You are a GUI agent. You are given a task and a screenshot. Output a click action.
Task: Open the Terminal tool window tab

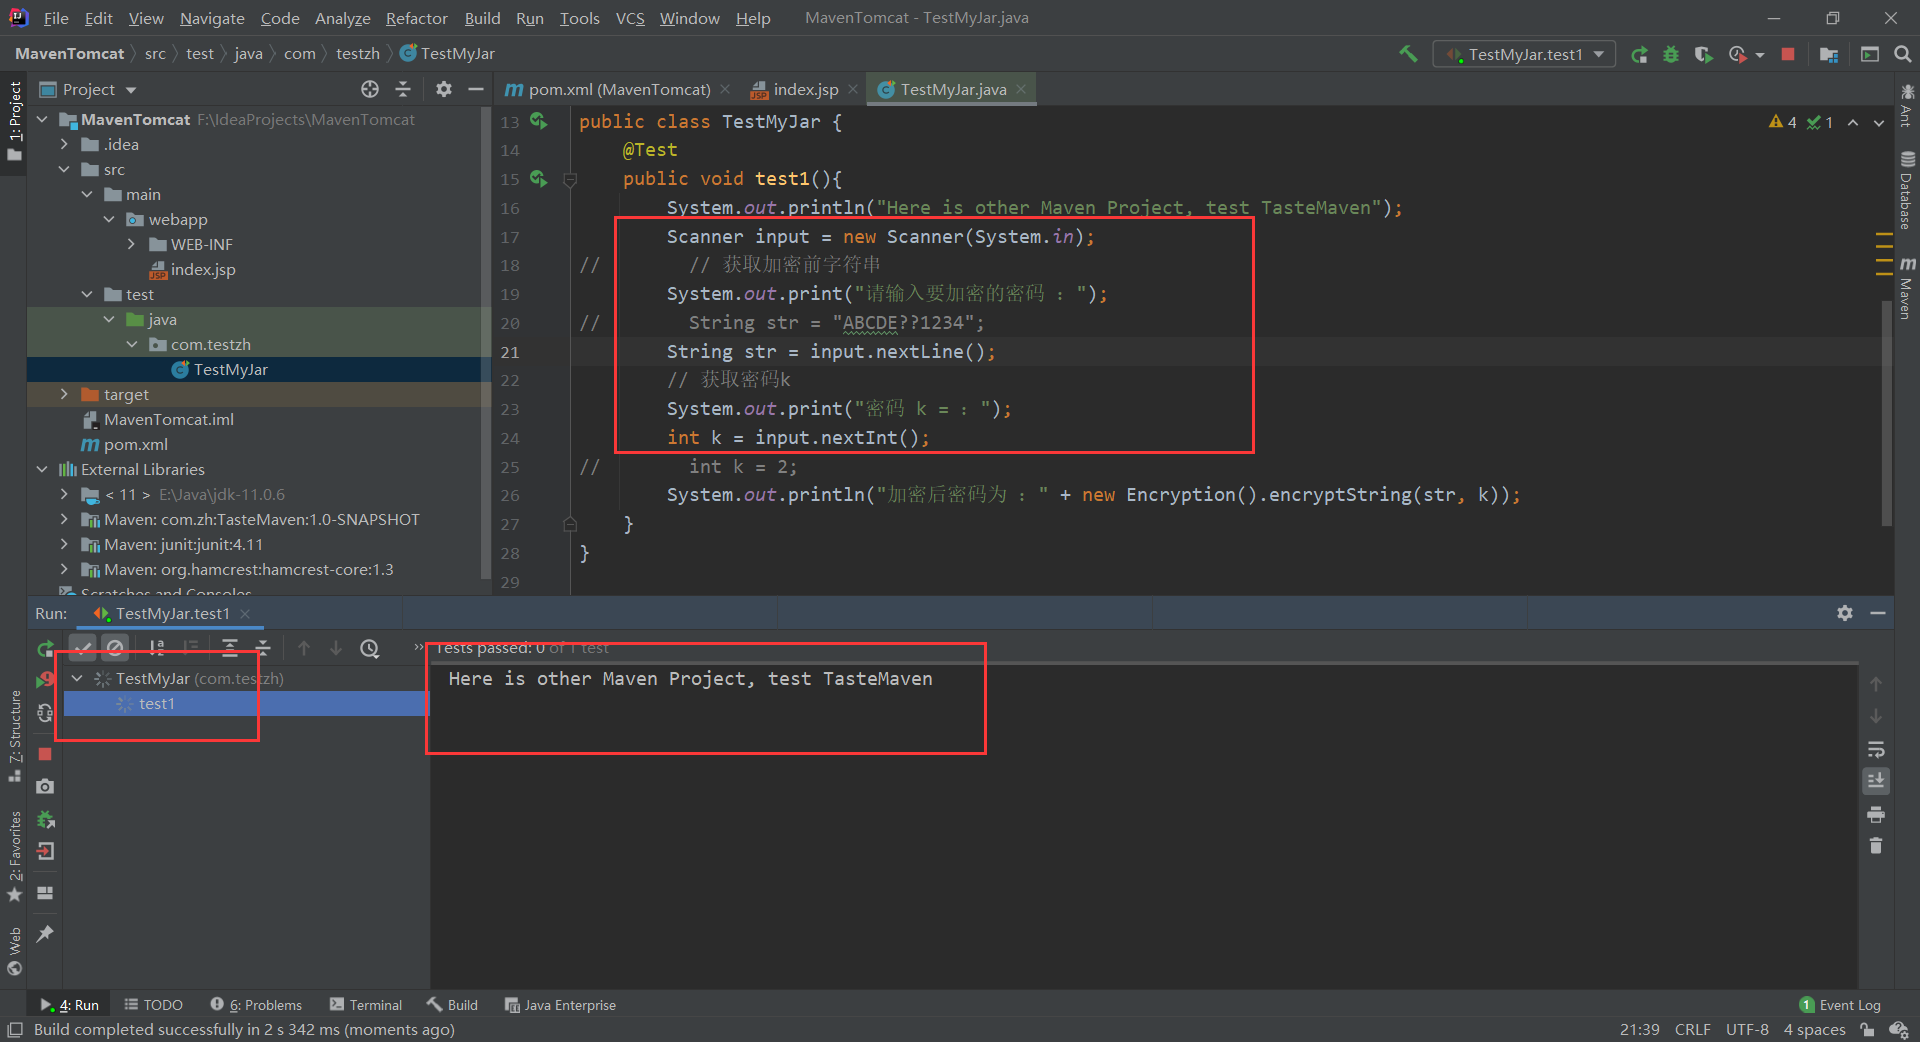[x=366, y=1005]
